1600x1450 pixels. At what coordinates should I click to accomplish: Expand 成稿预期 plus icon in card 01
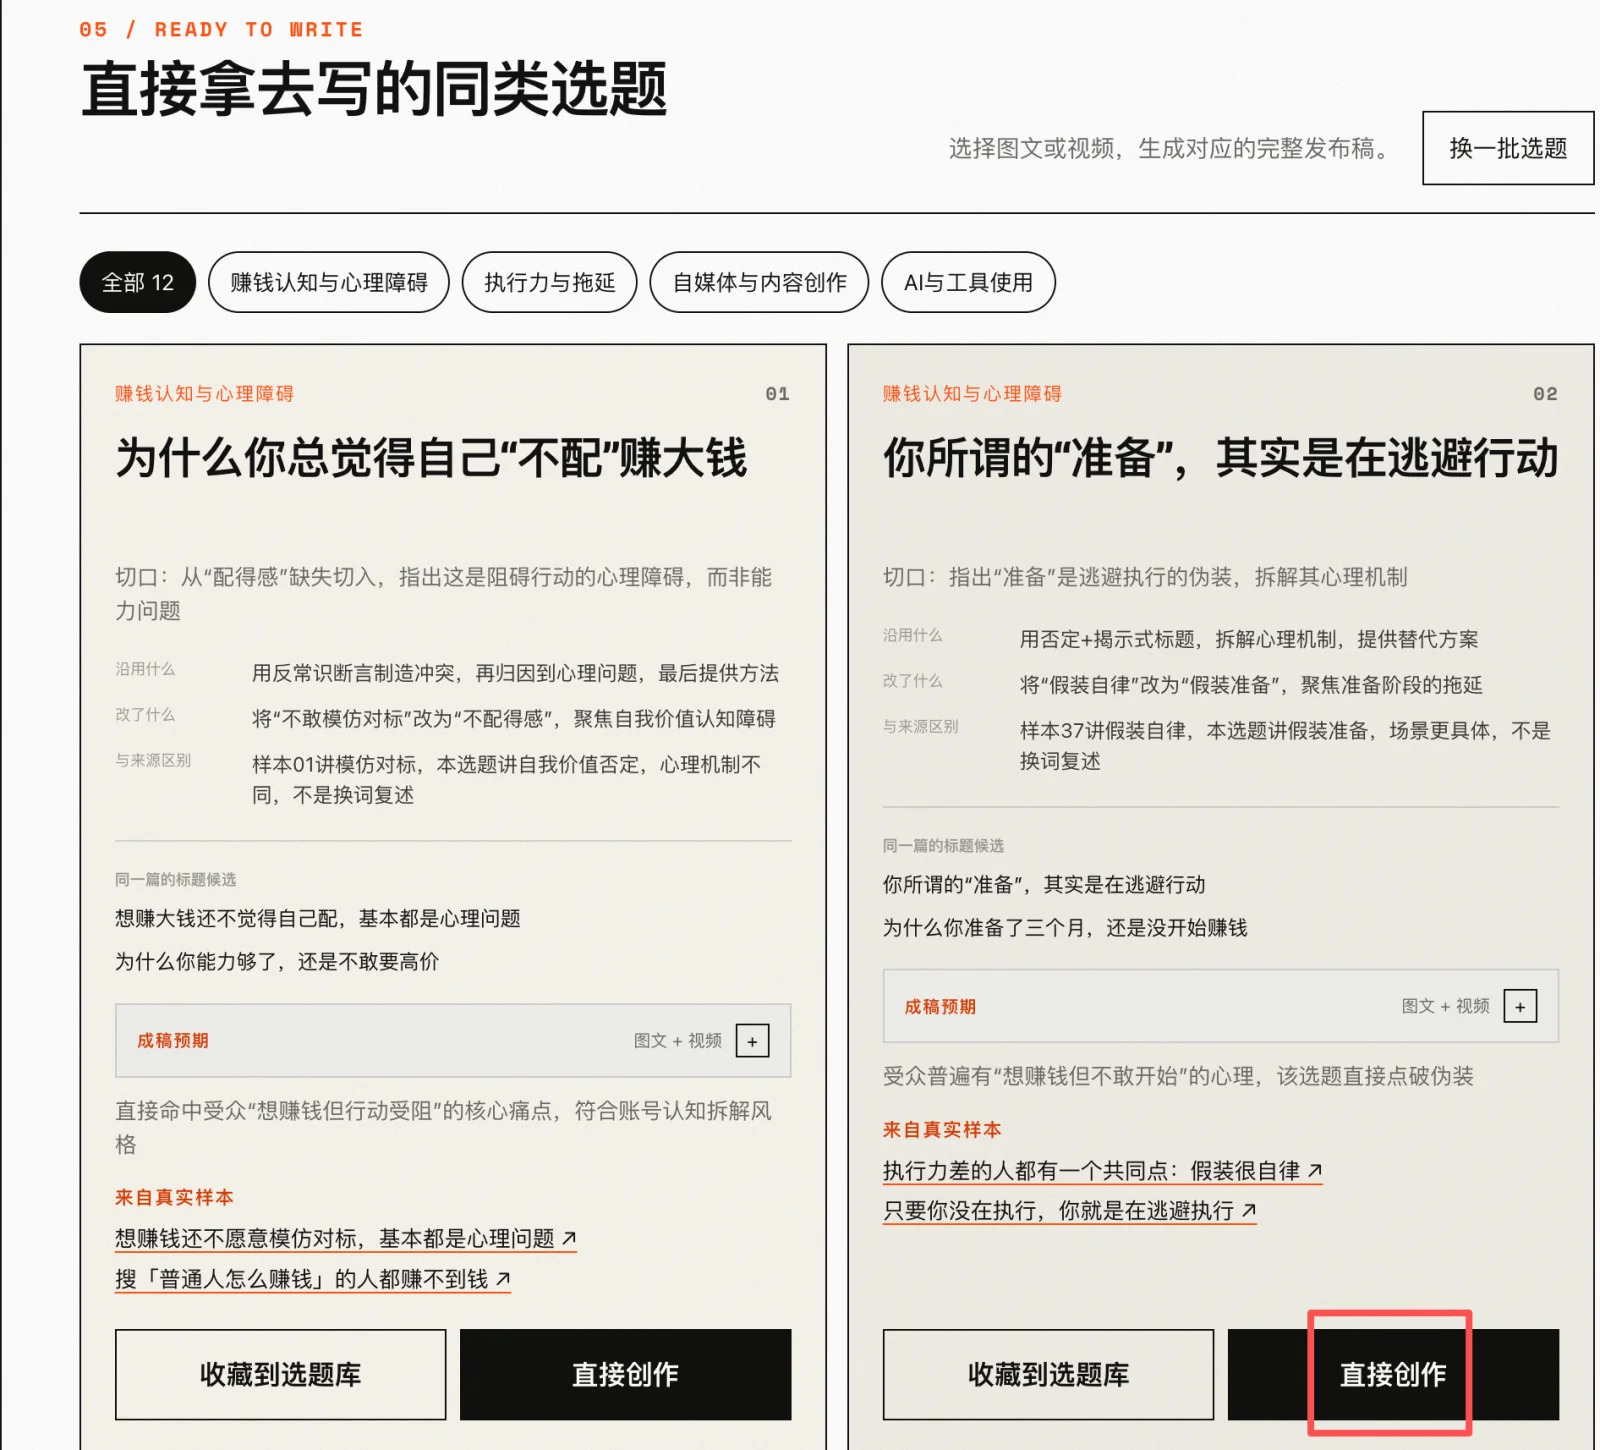[753, 1041]
